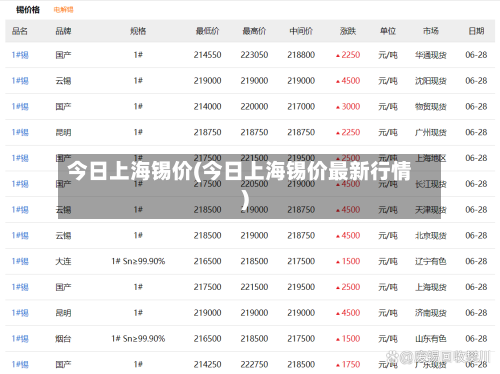500x374 pixels.
Task: Click lowest price 214550
Action: tap(207, 55)
